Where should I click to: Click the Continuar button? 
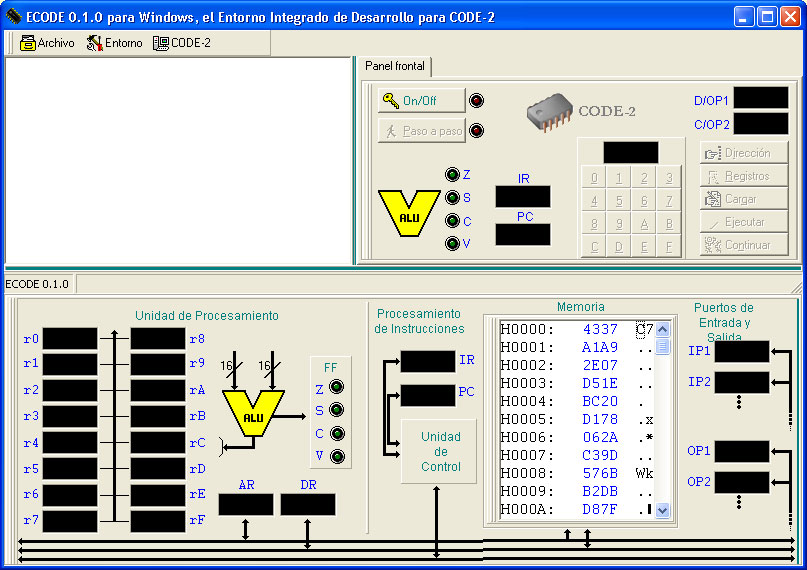coord(744,245)
